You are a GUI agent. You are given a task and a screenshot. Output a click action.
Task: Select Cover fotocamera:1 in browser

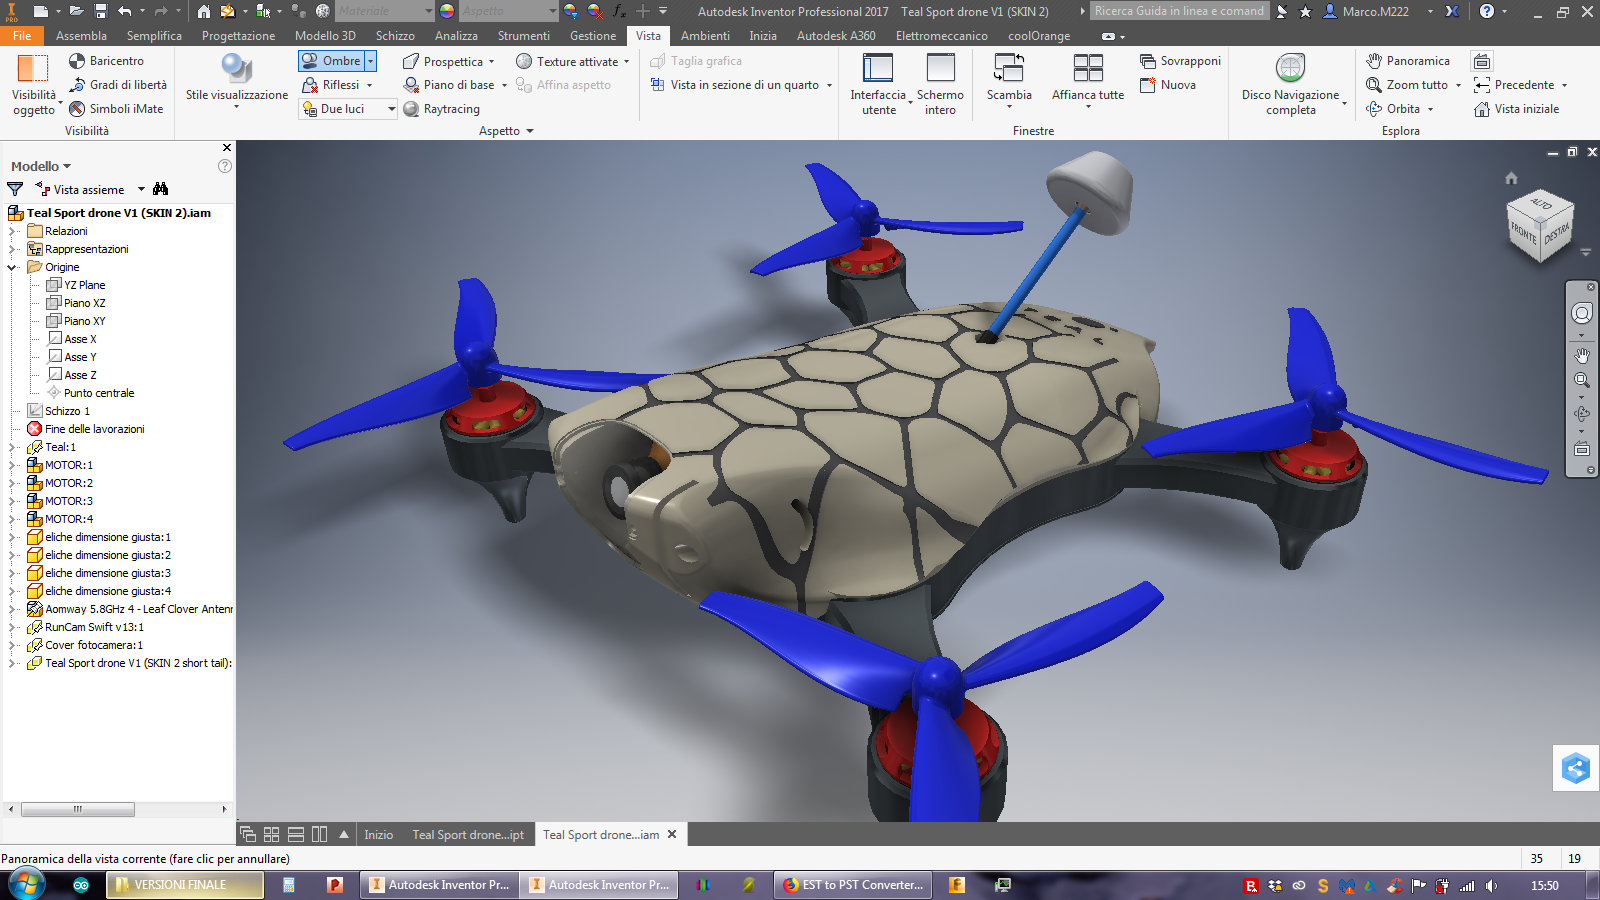point(94,645)
